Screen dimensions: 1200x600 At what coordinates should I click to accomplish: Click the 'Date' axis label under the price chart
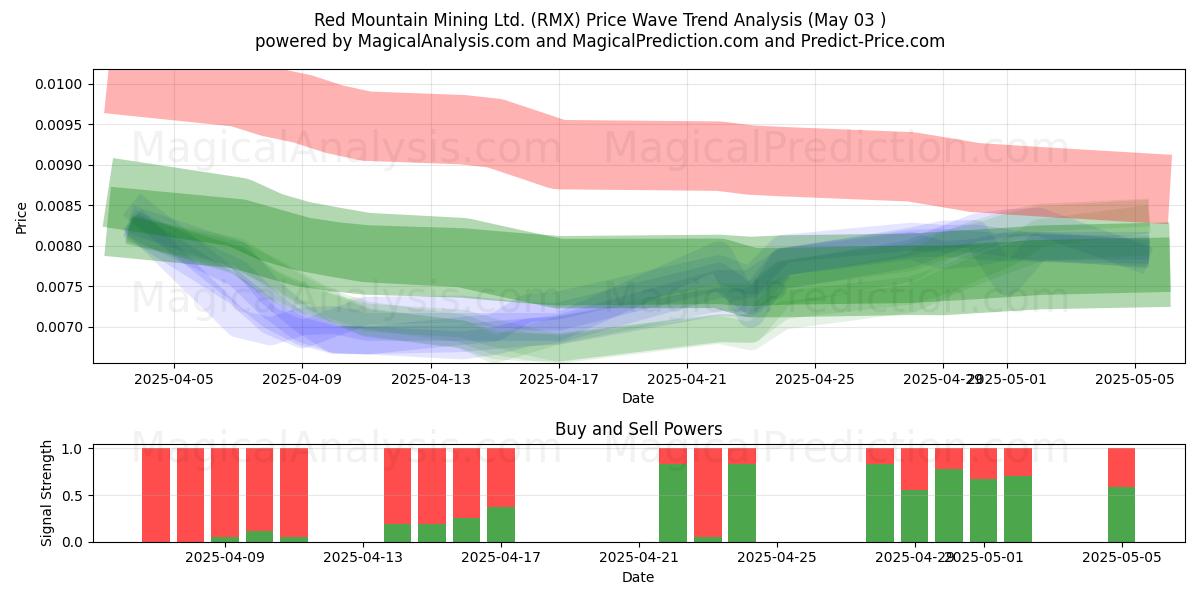pos(638,398)
